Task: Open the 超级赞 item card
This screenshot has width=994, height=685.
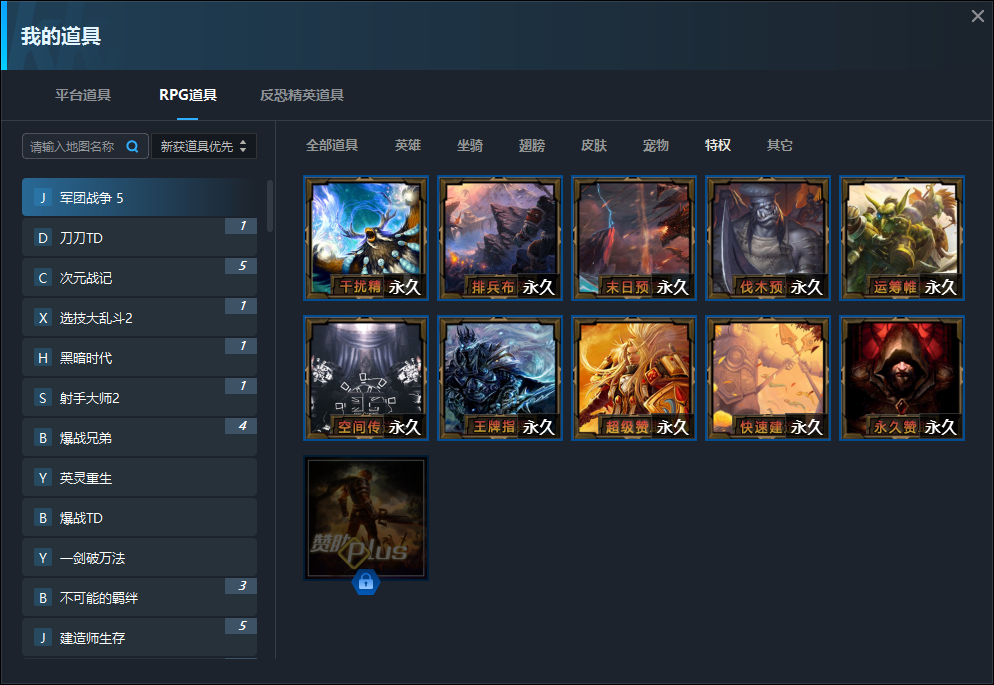Action: click(x=634, y=378)
